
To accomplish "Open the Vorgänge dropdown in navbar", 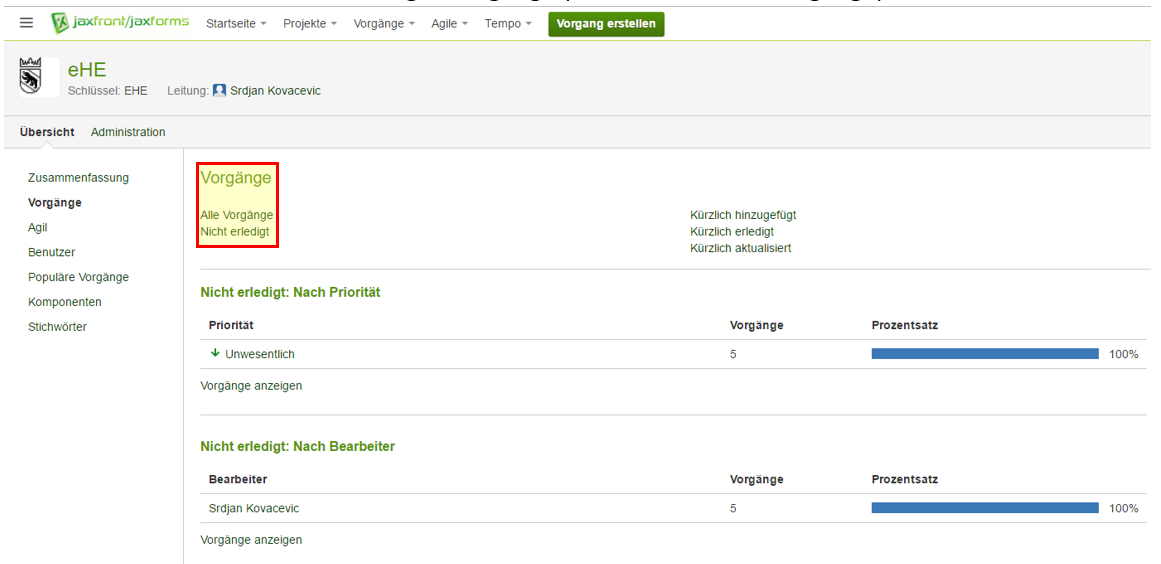I will pos(384,24).
